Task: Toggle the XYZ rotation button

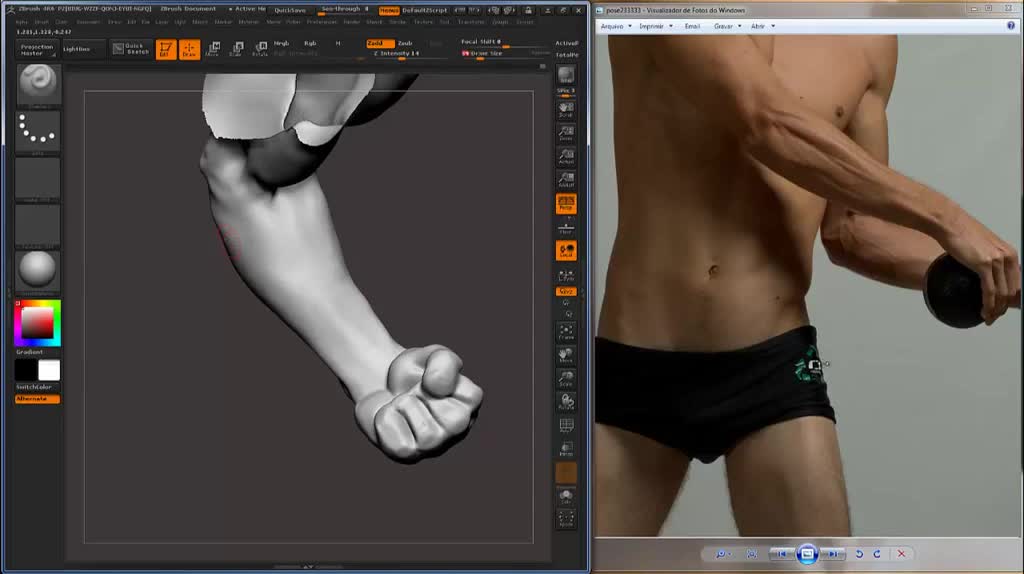Action: [566, 291]
